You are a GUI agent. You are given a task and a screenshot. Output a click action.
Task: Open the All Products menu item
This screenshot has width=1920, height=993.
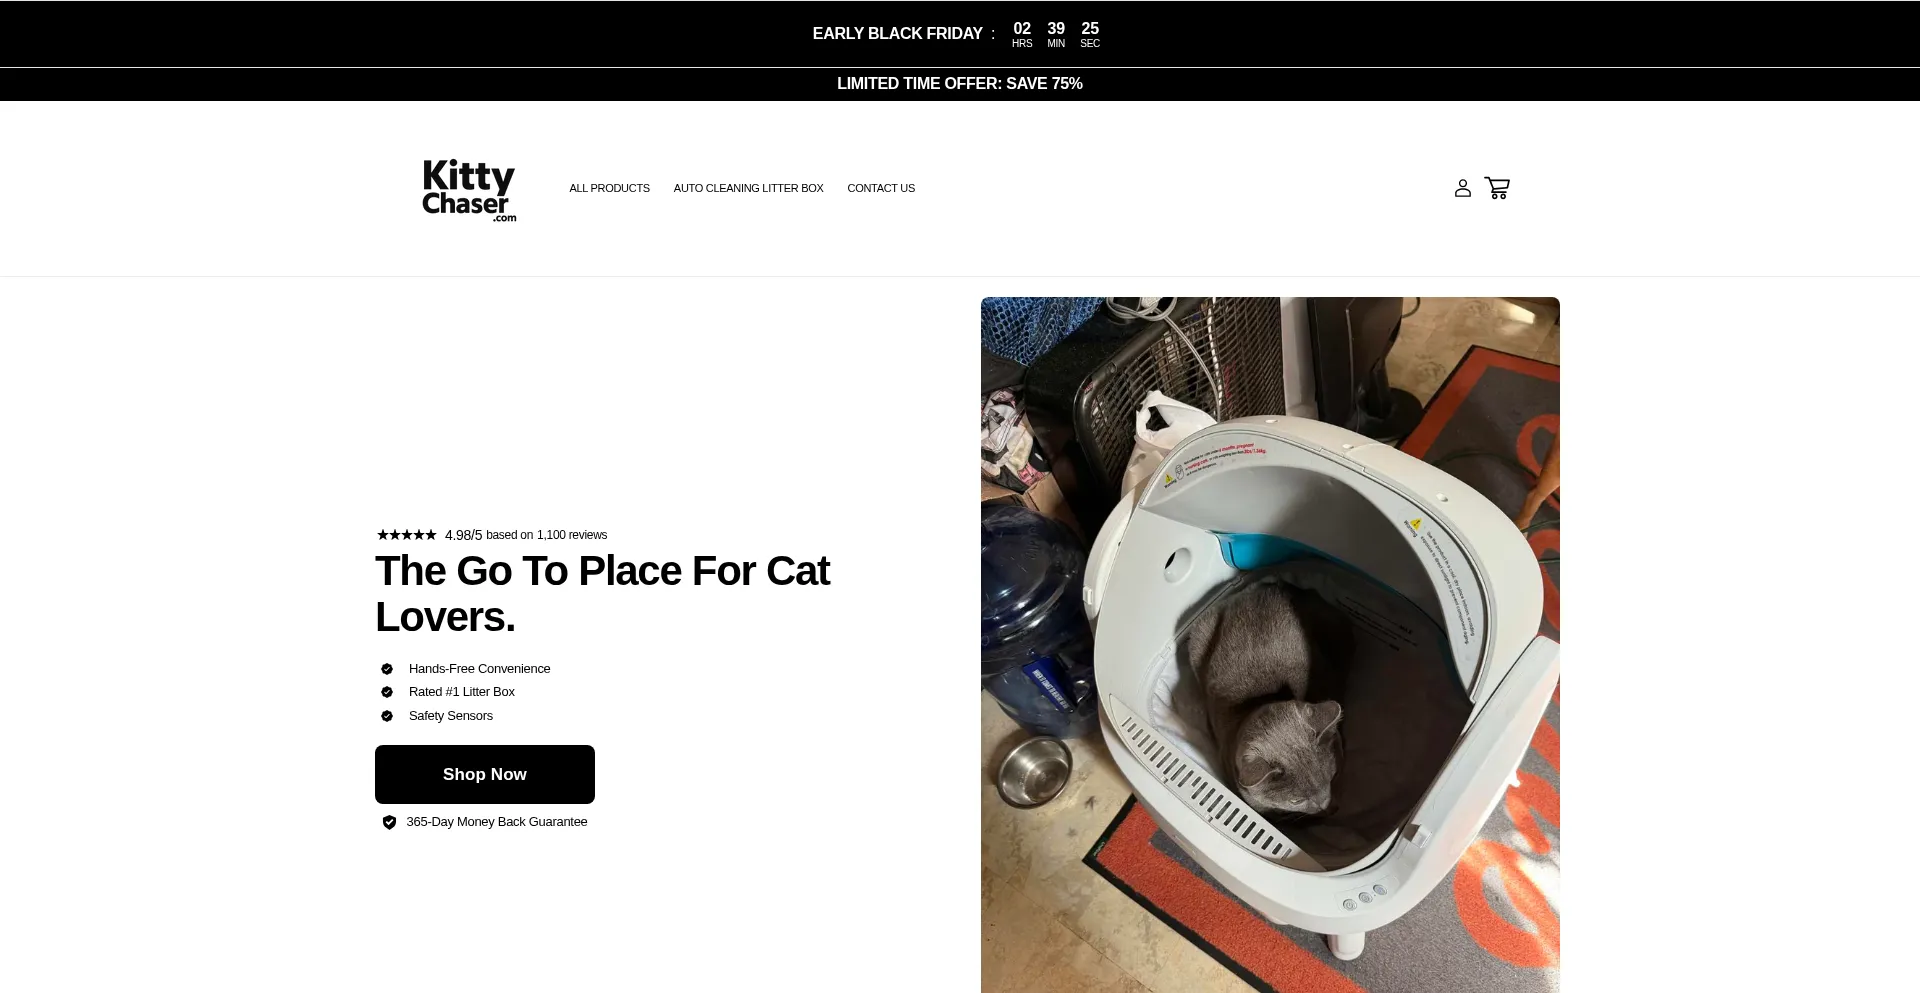610,188
